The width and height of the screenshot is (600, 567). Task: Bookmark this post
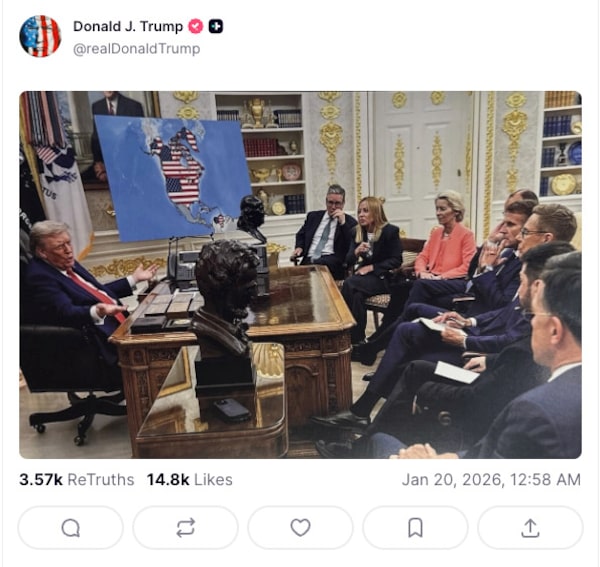click(415, 528)
